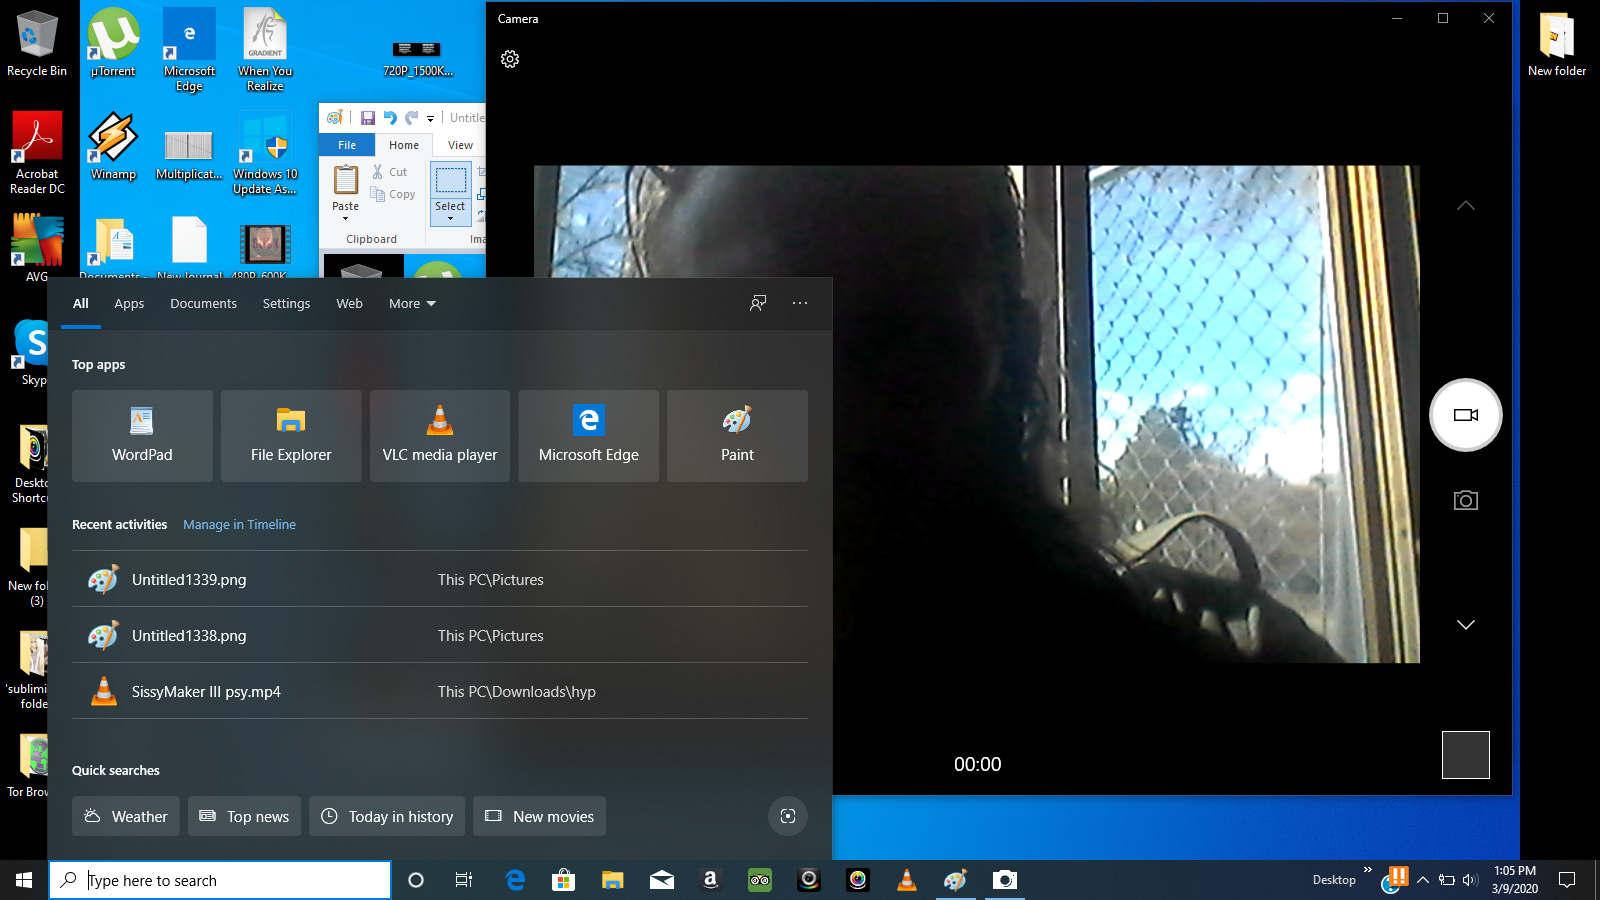Select Acrobat Reader DC desktop icon

(37, 152)
